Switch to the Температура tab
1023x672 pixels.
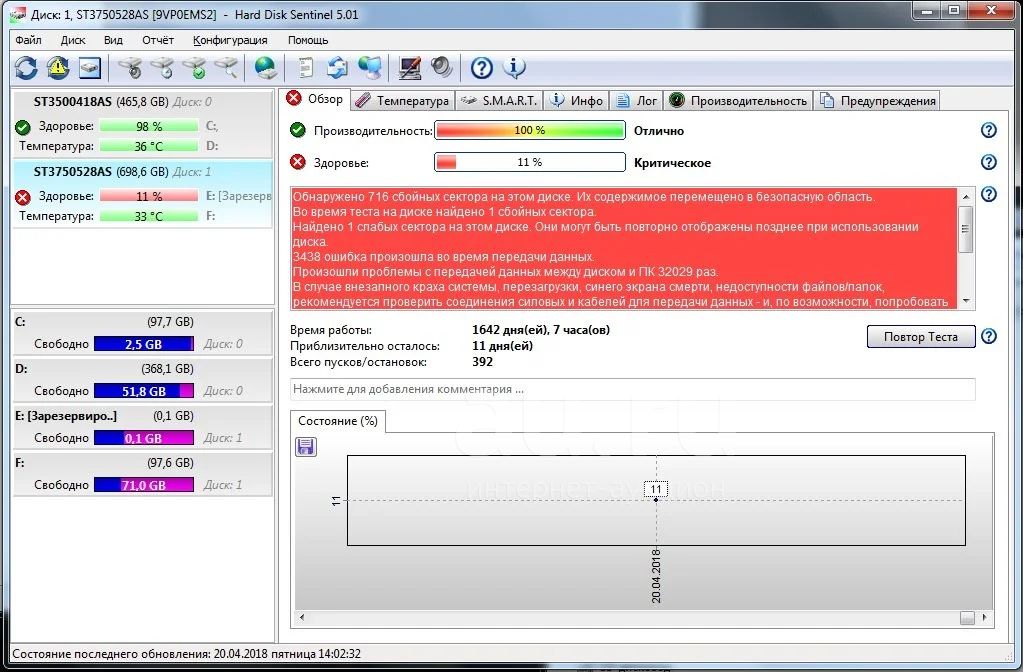[403, 100]
